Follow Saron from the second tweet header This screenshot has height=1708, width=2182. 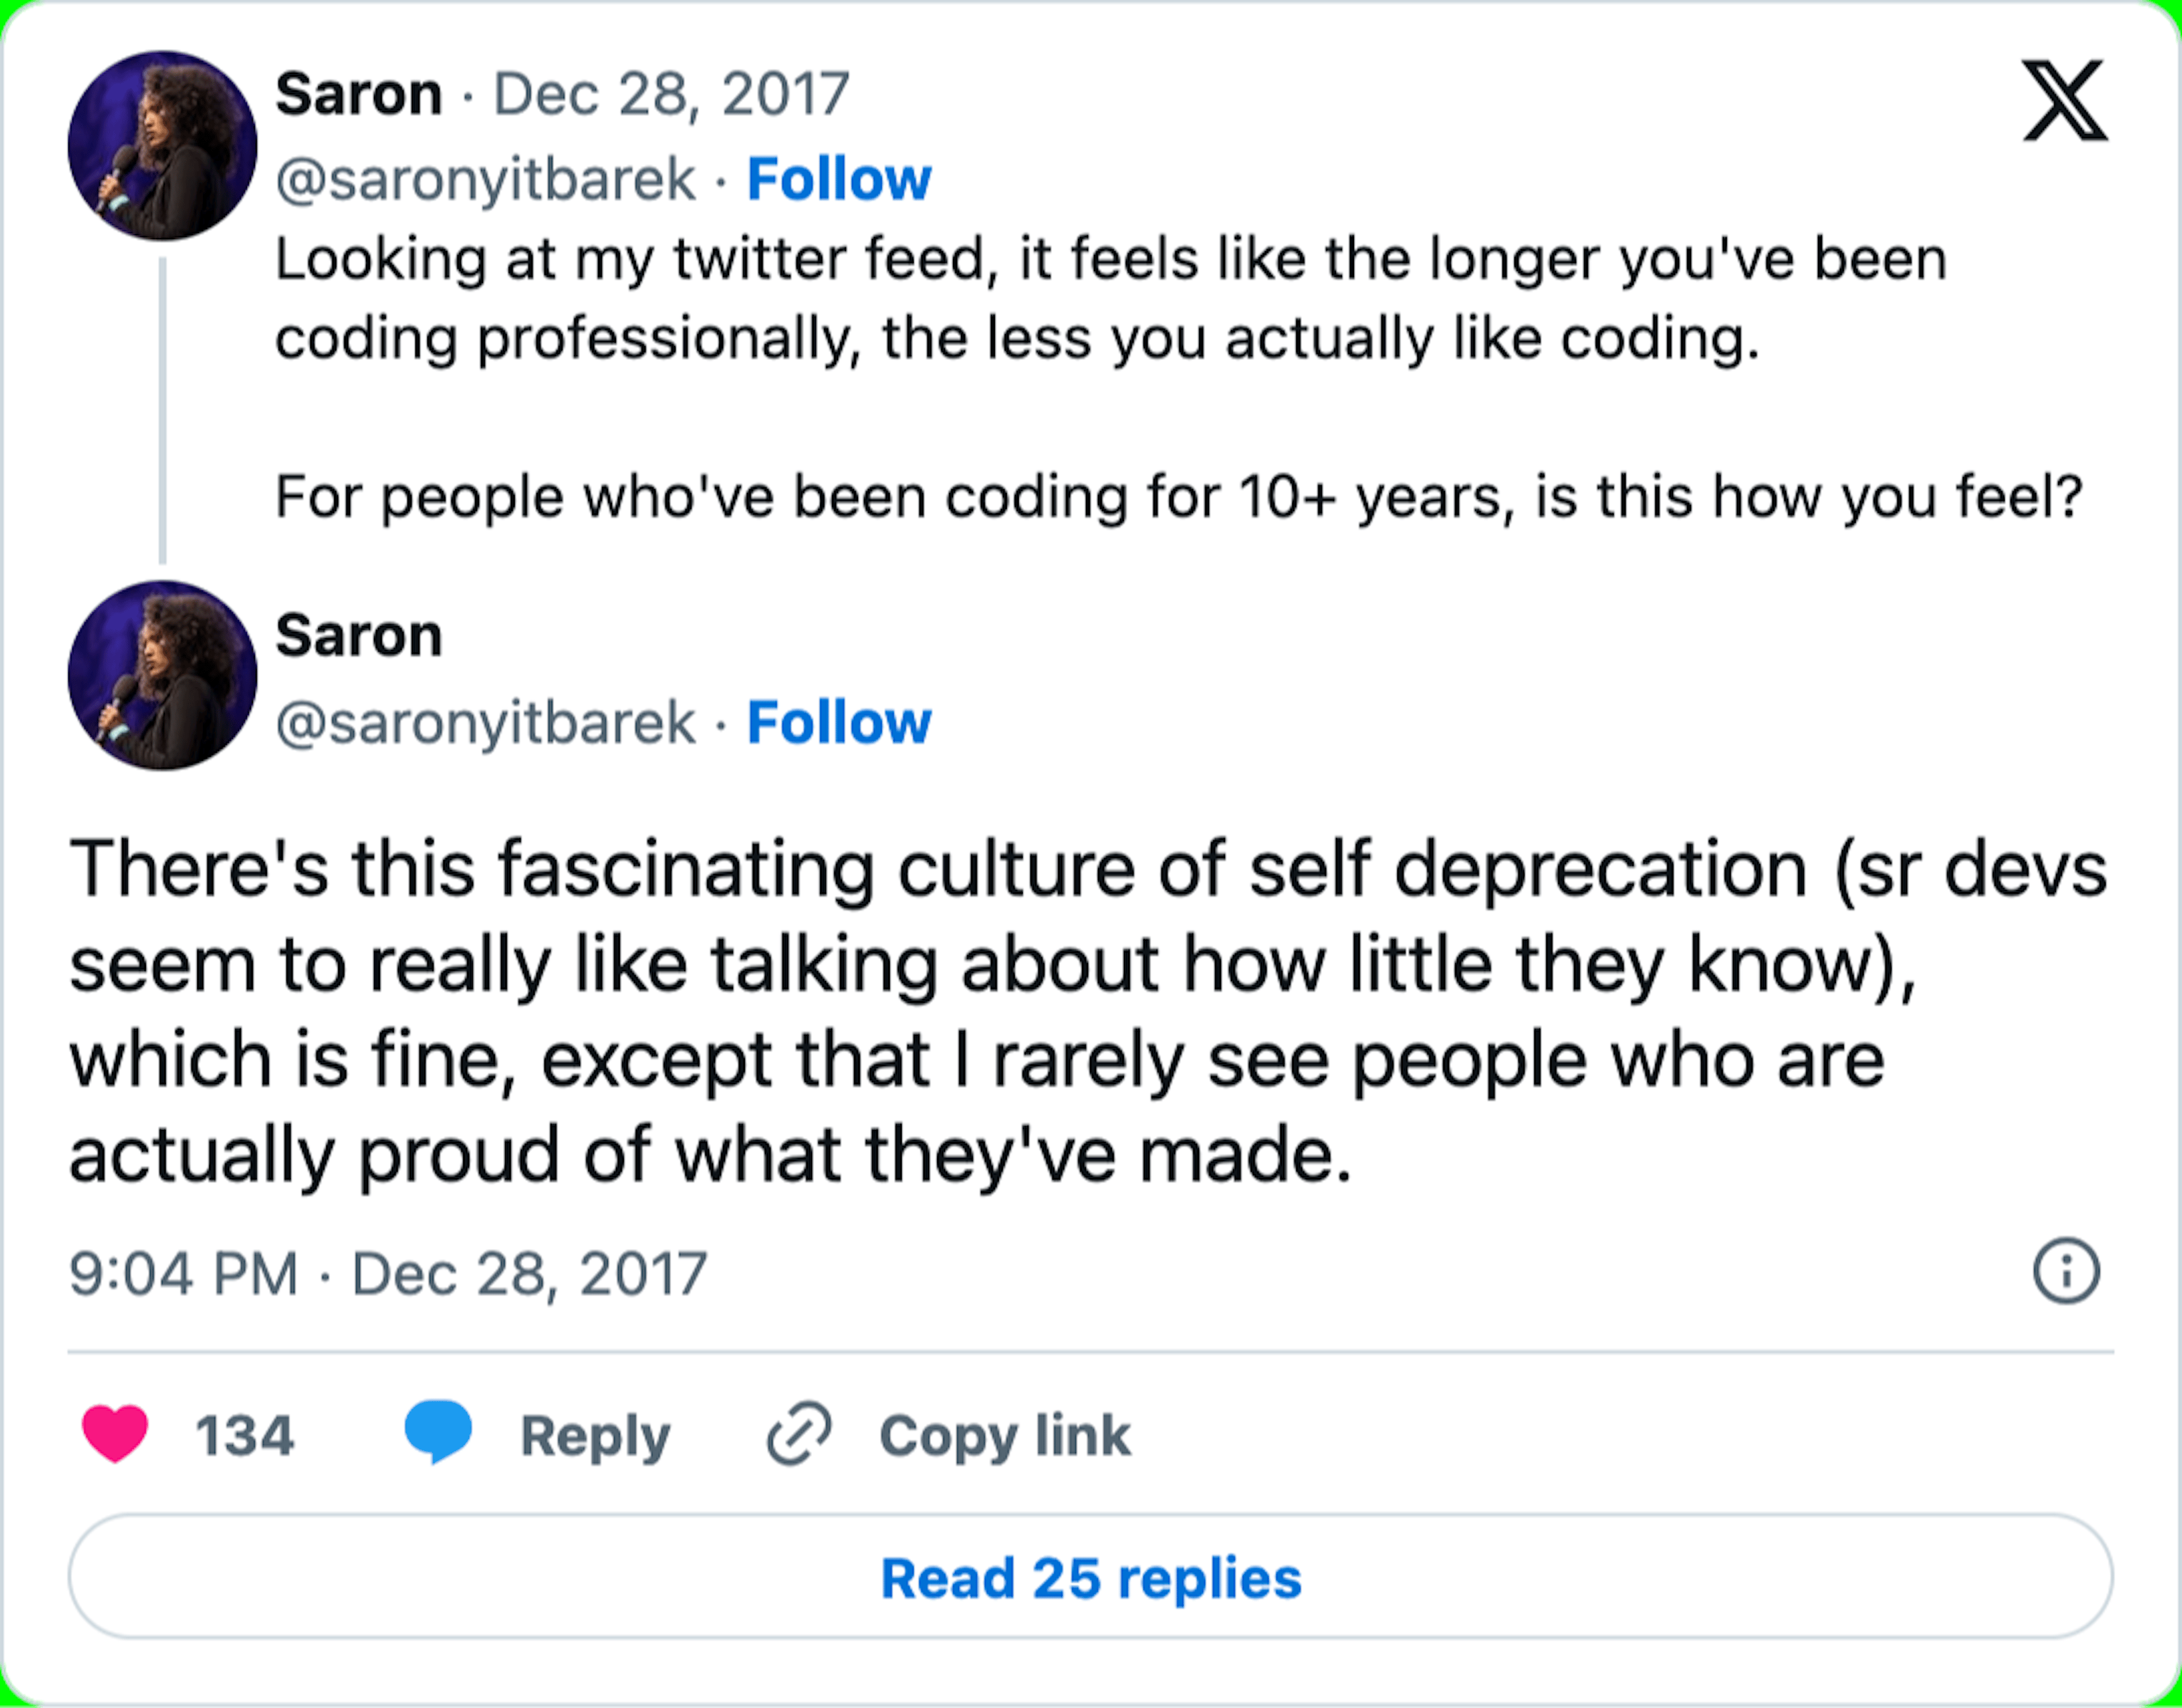(x=839, y=723)
